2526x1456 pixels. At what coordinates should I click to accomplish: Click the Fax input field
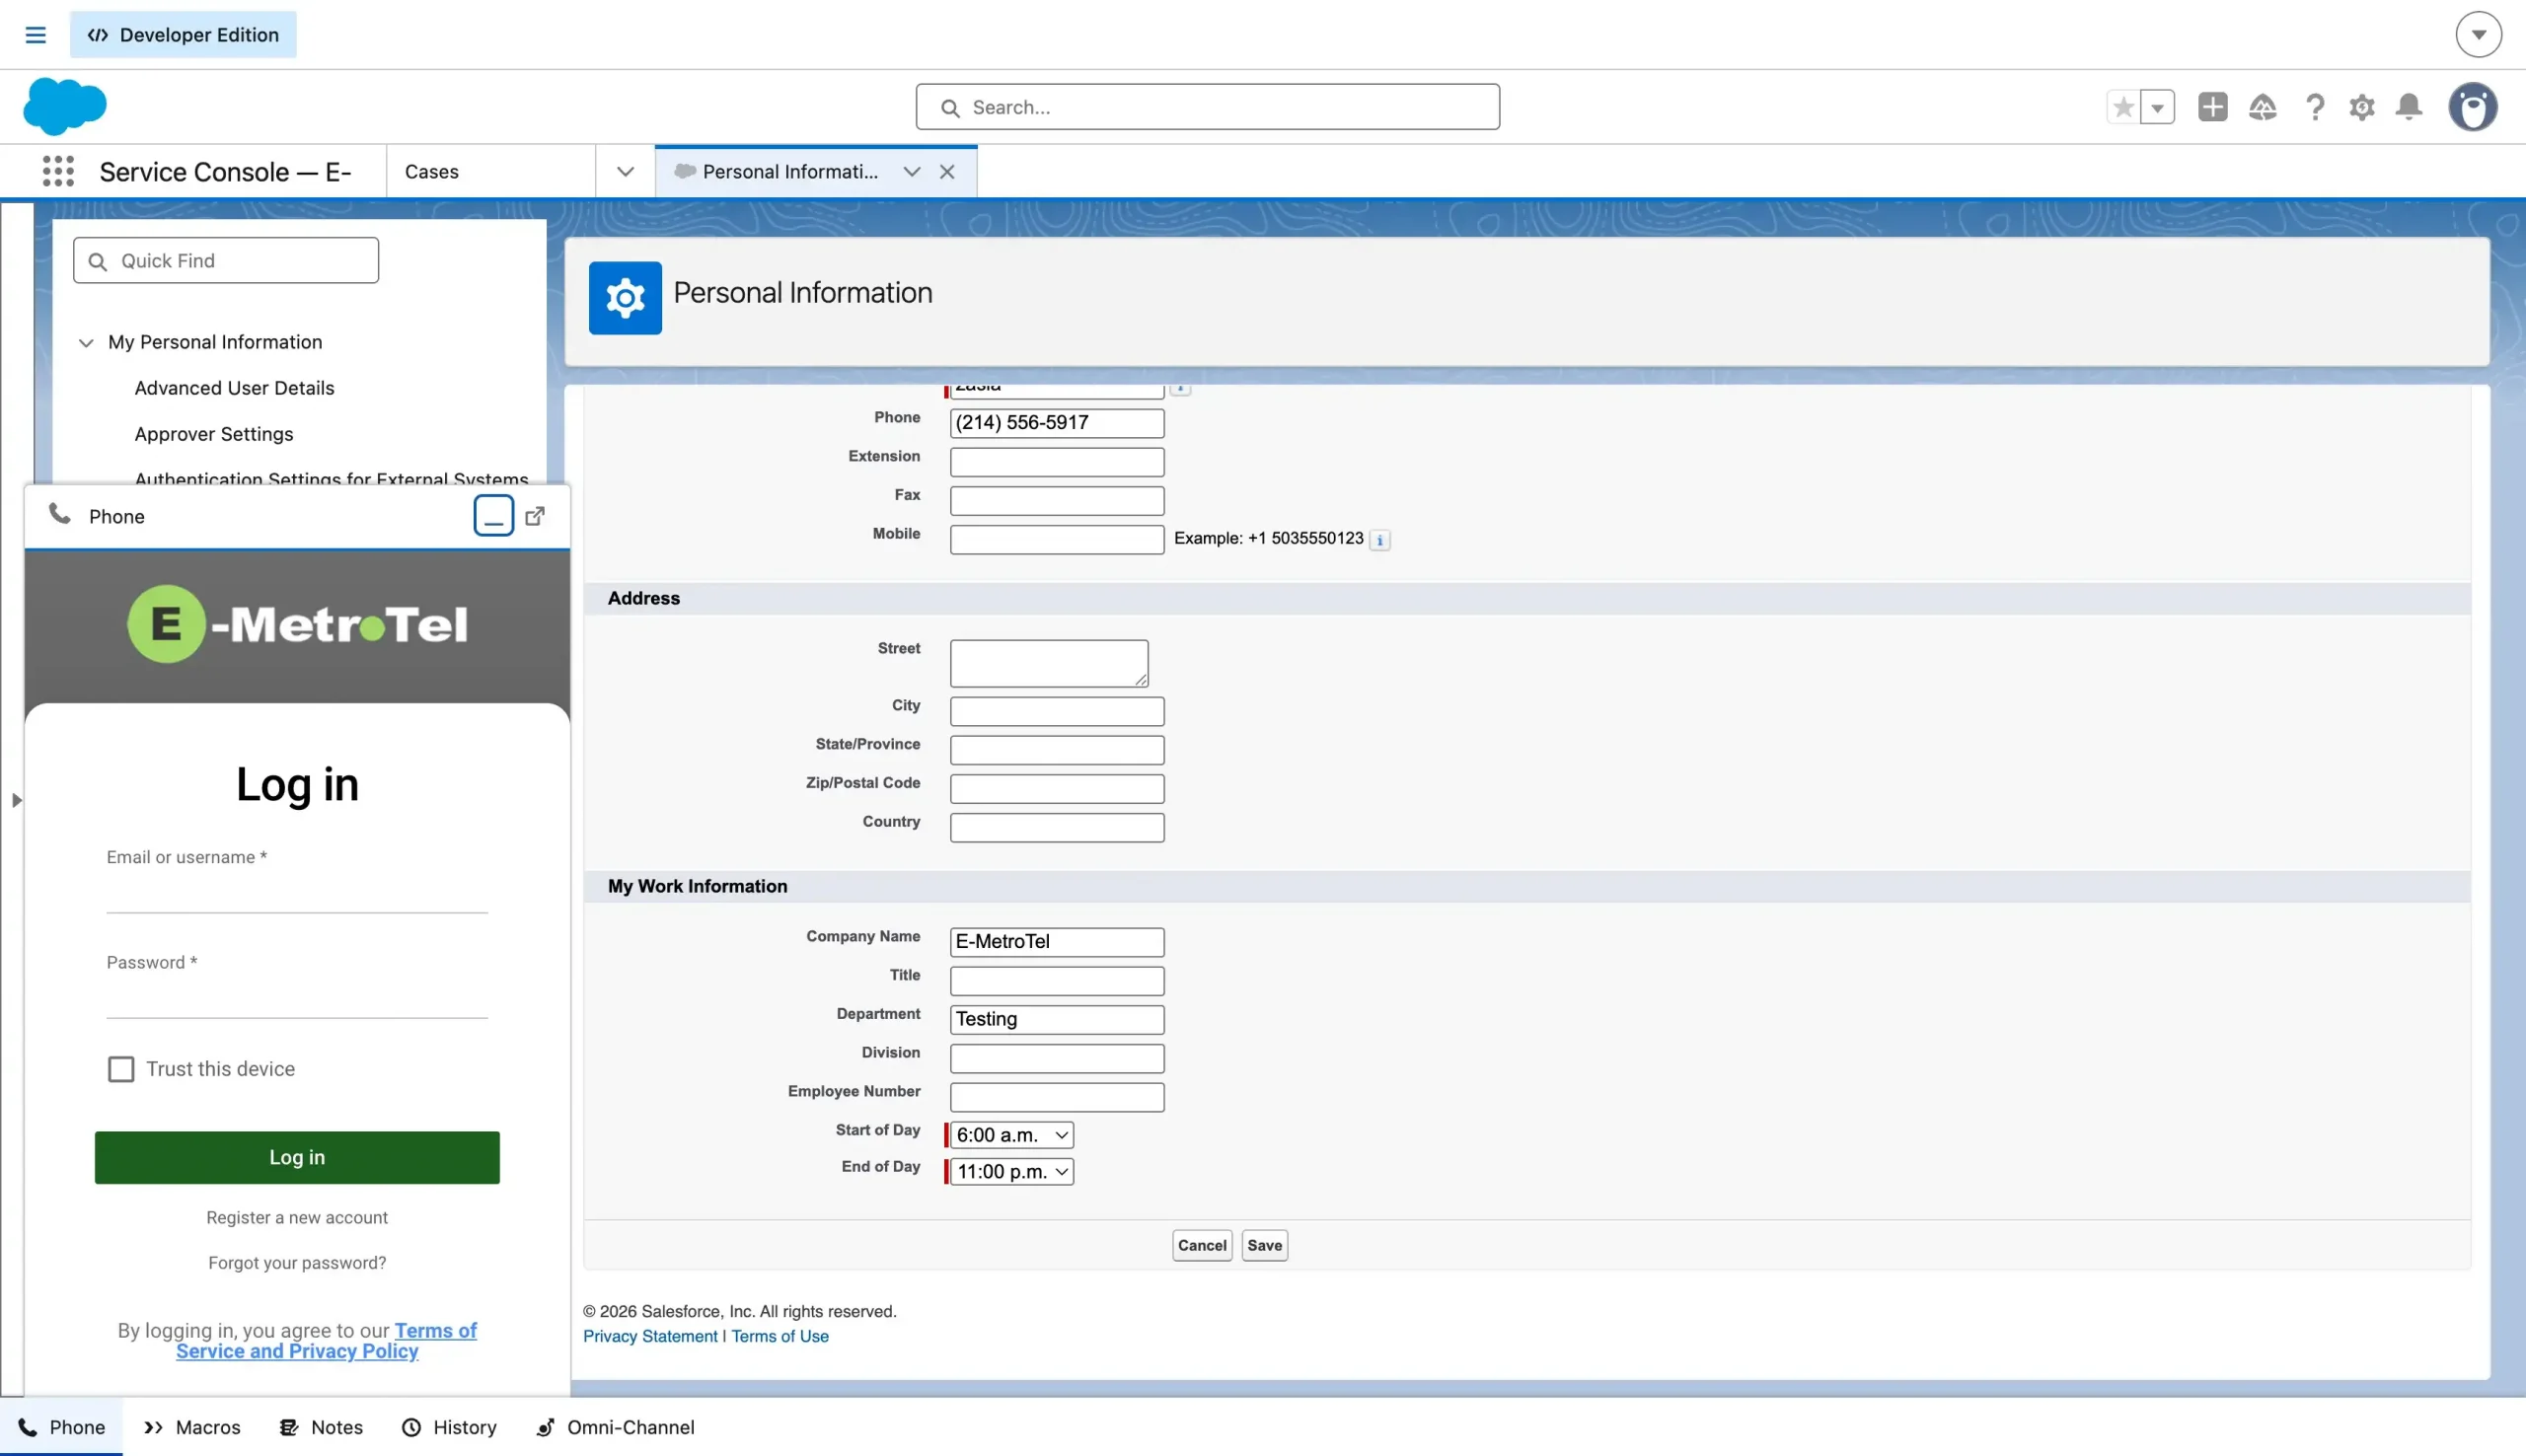click(x=1057, y=500)
